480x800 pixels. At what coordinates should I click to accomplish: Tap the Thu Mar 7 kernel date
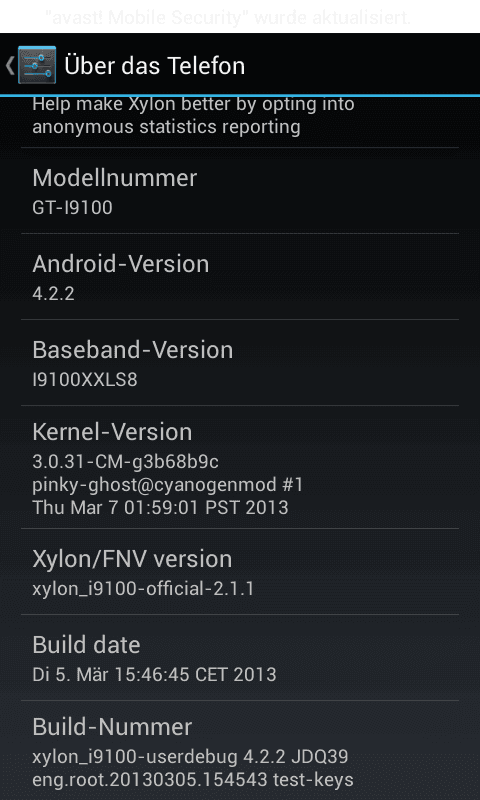160,508
